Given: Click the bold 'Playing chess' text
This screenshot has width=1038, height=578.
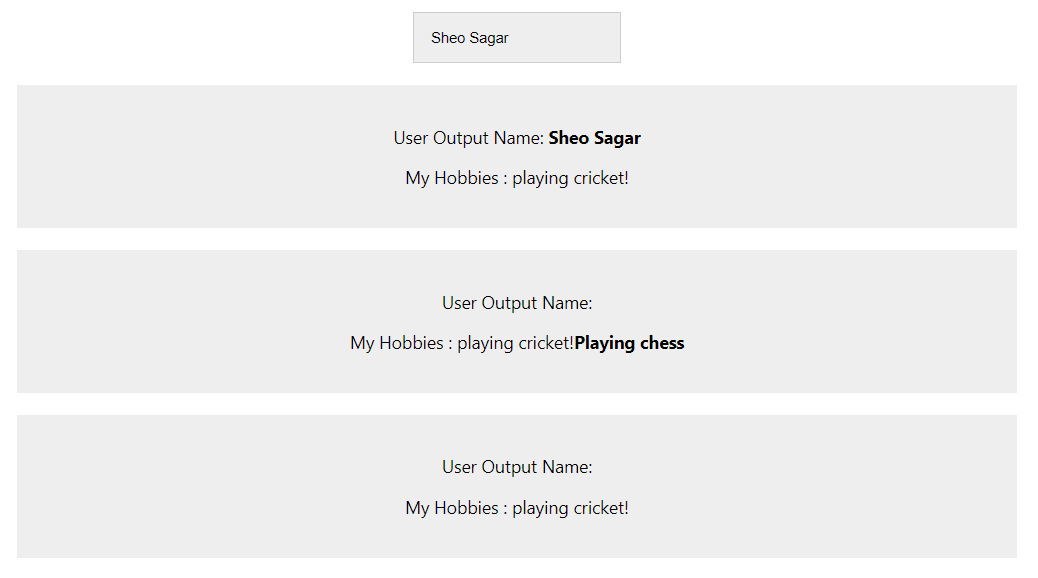Looking at the screenshot, I should click(629, 343).
